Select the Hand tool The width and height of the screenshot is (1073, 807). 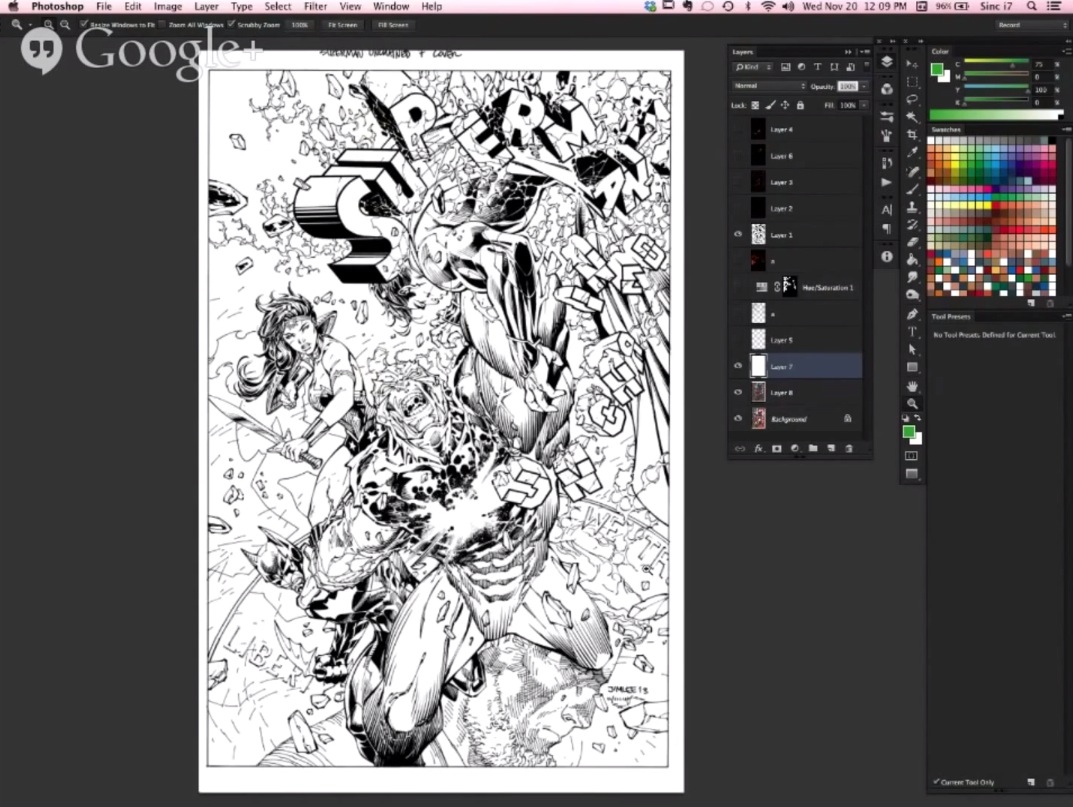[x=912, y=386]
